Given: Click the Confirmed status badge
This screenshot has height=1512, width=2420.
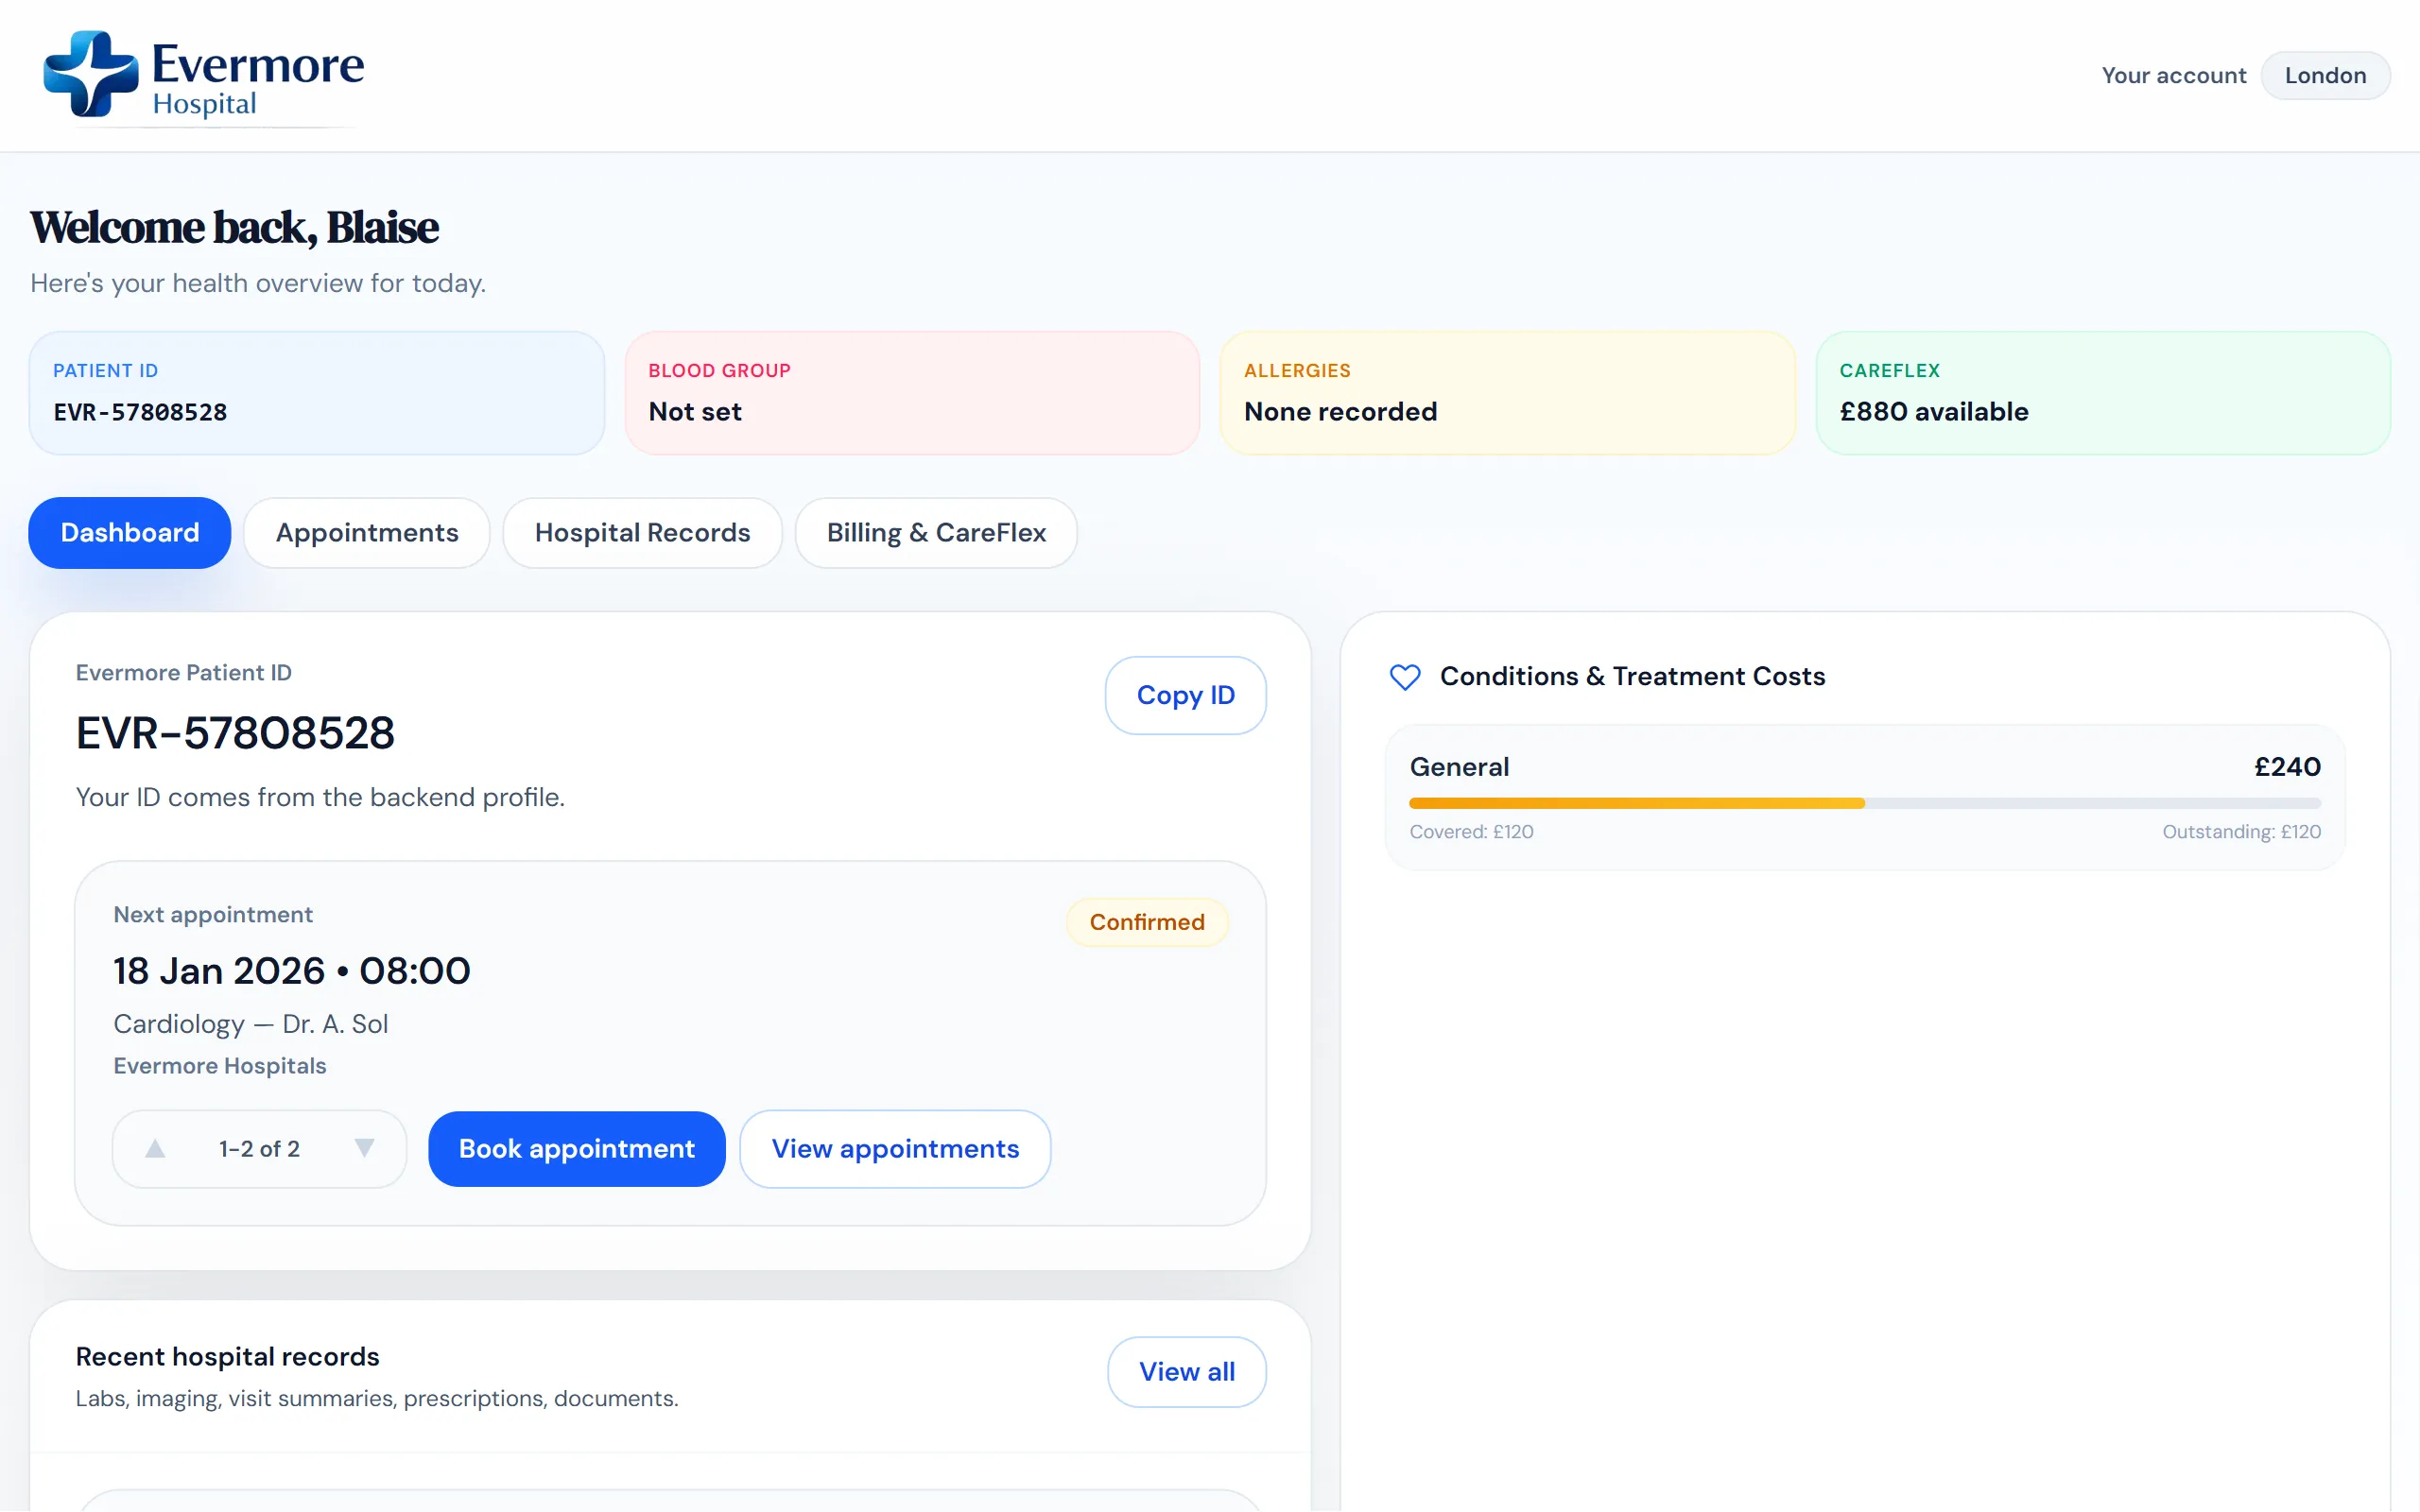Looking at the screenshot, I should (x=1147, y=922).
